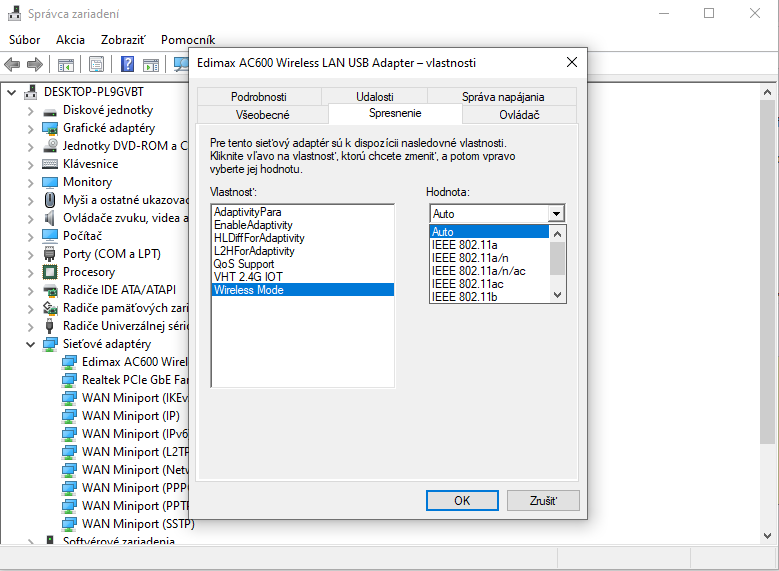Screen dimensions: 779x571
Task: Select HLDiffForAdaptivity property
Action: pyautogui.click(x=302, y=238)
